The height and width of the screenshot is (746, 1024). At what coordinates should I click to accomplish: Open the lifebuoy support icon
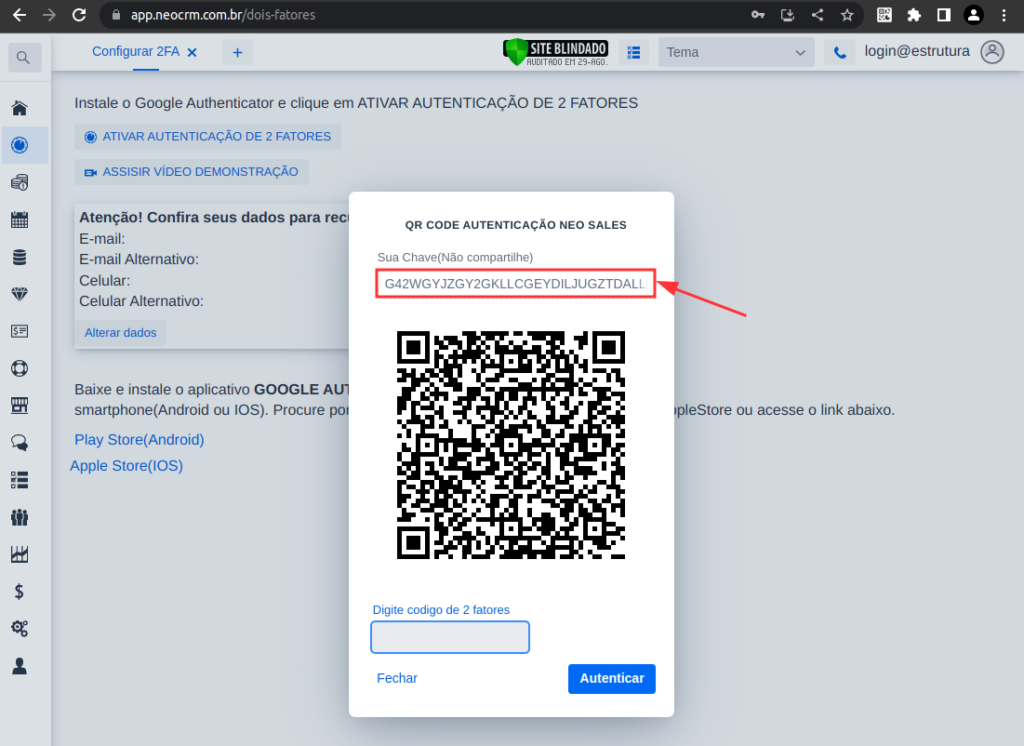click(x=19, y=368)
